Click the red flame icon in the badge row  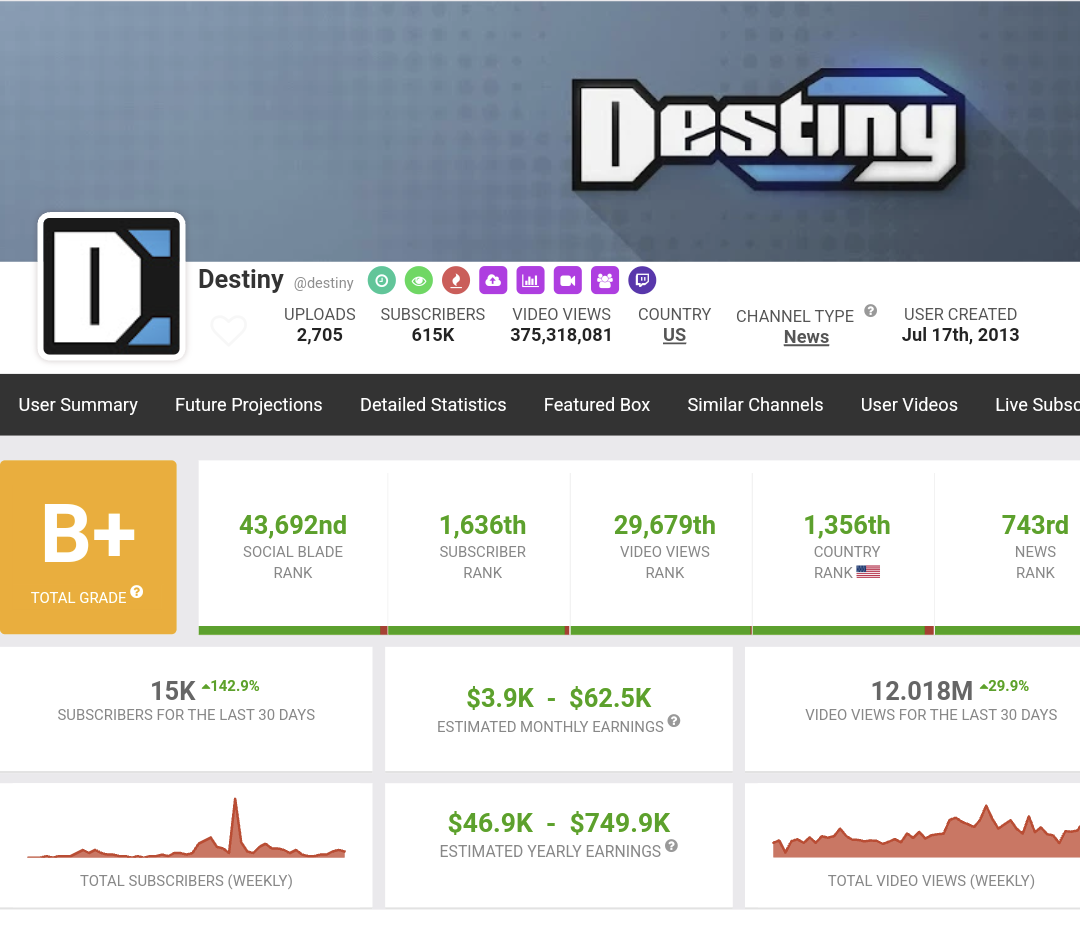pyautogui.click(x=456, y=280)
